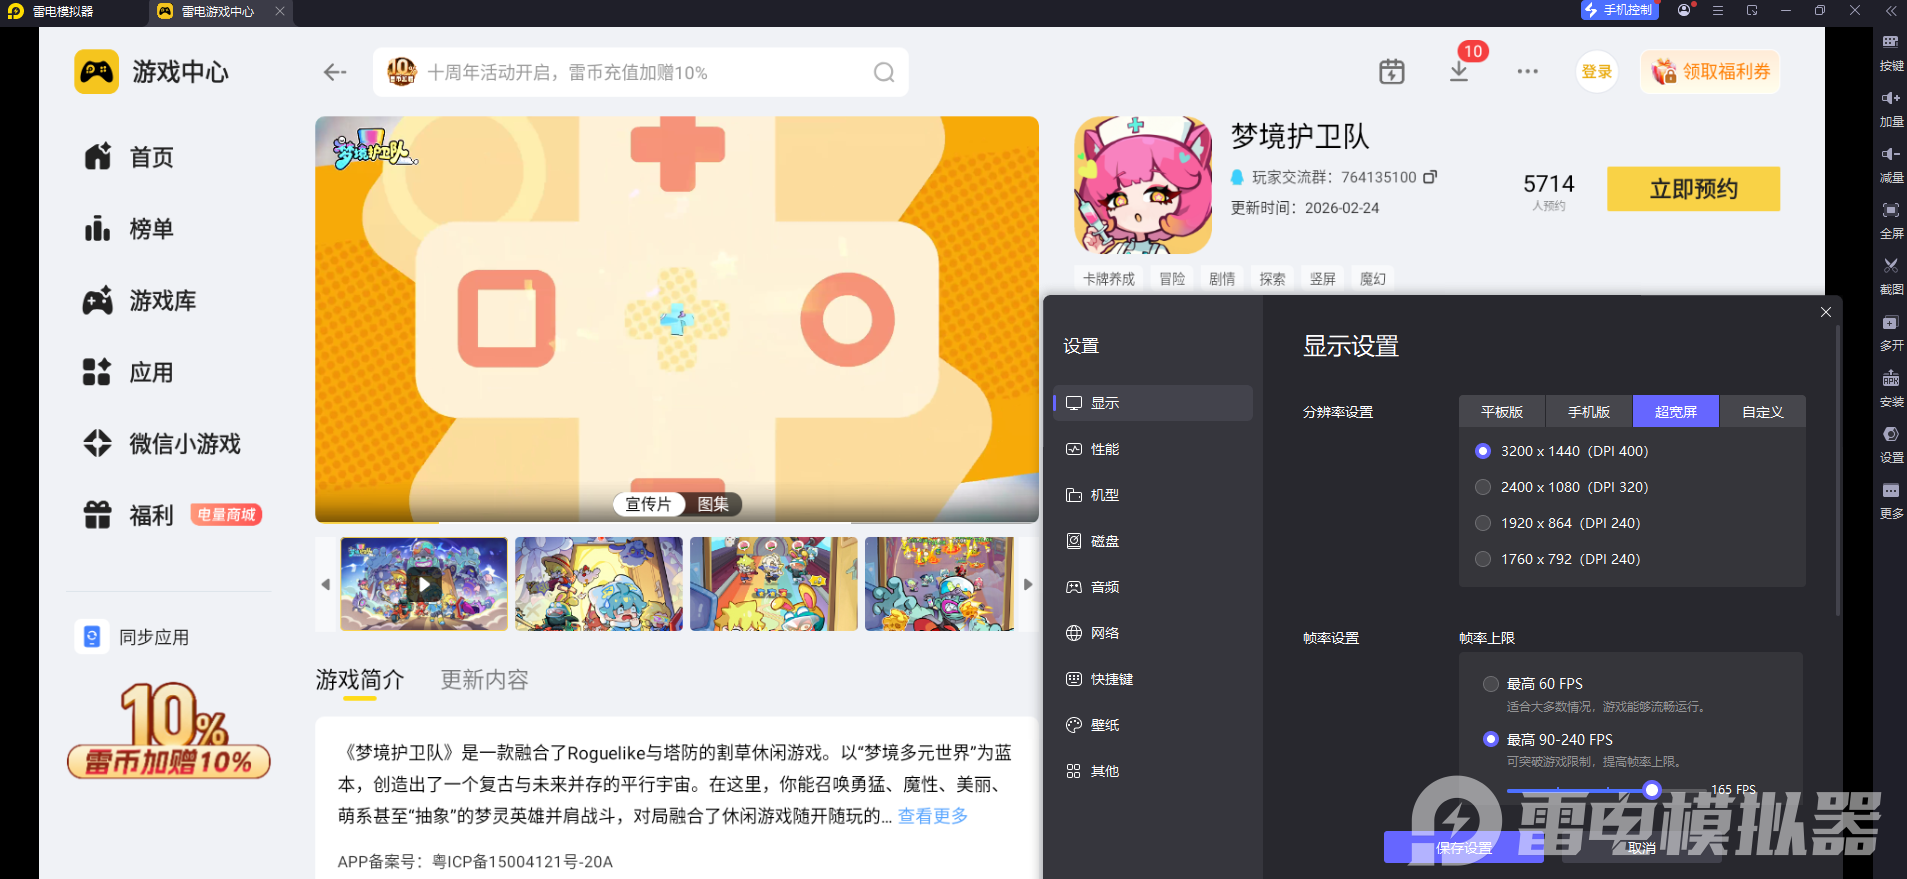Screen dimensions: 1907x879
Task: Open the downloads icon with badge 10
Action: tap(1460, 71)
